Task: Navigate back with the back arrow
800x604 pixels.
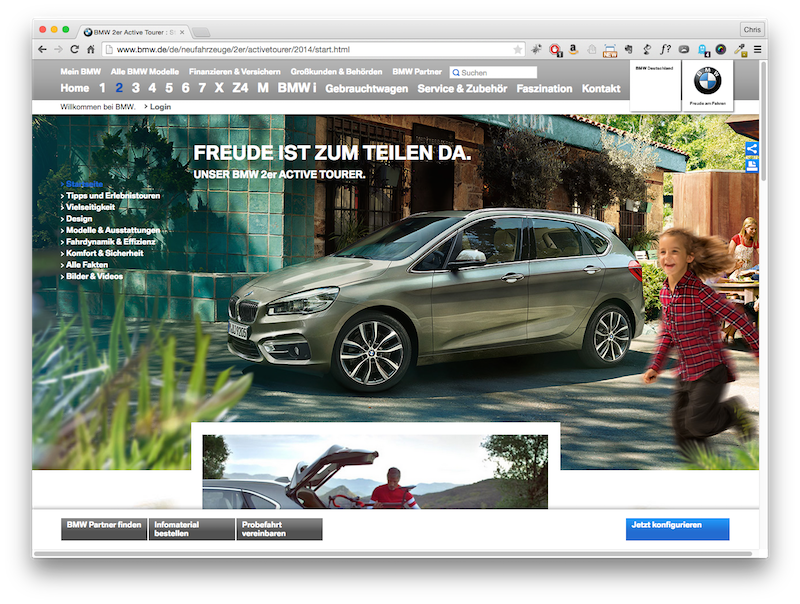Action: pyautogui.click(x=42, y=49)
